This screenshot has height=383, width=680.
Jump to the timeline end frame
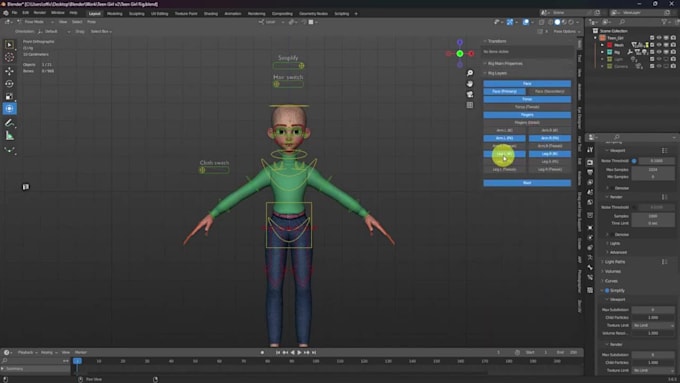click(x=314, y=353)
